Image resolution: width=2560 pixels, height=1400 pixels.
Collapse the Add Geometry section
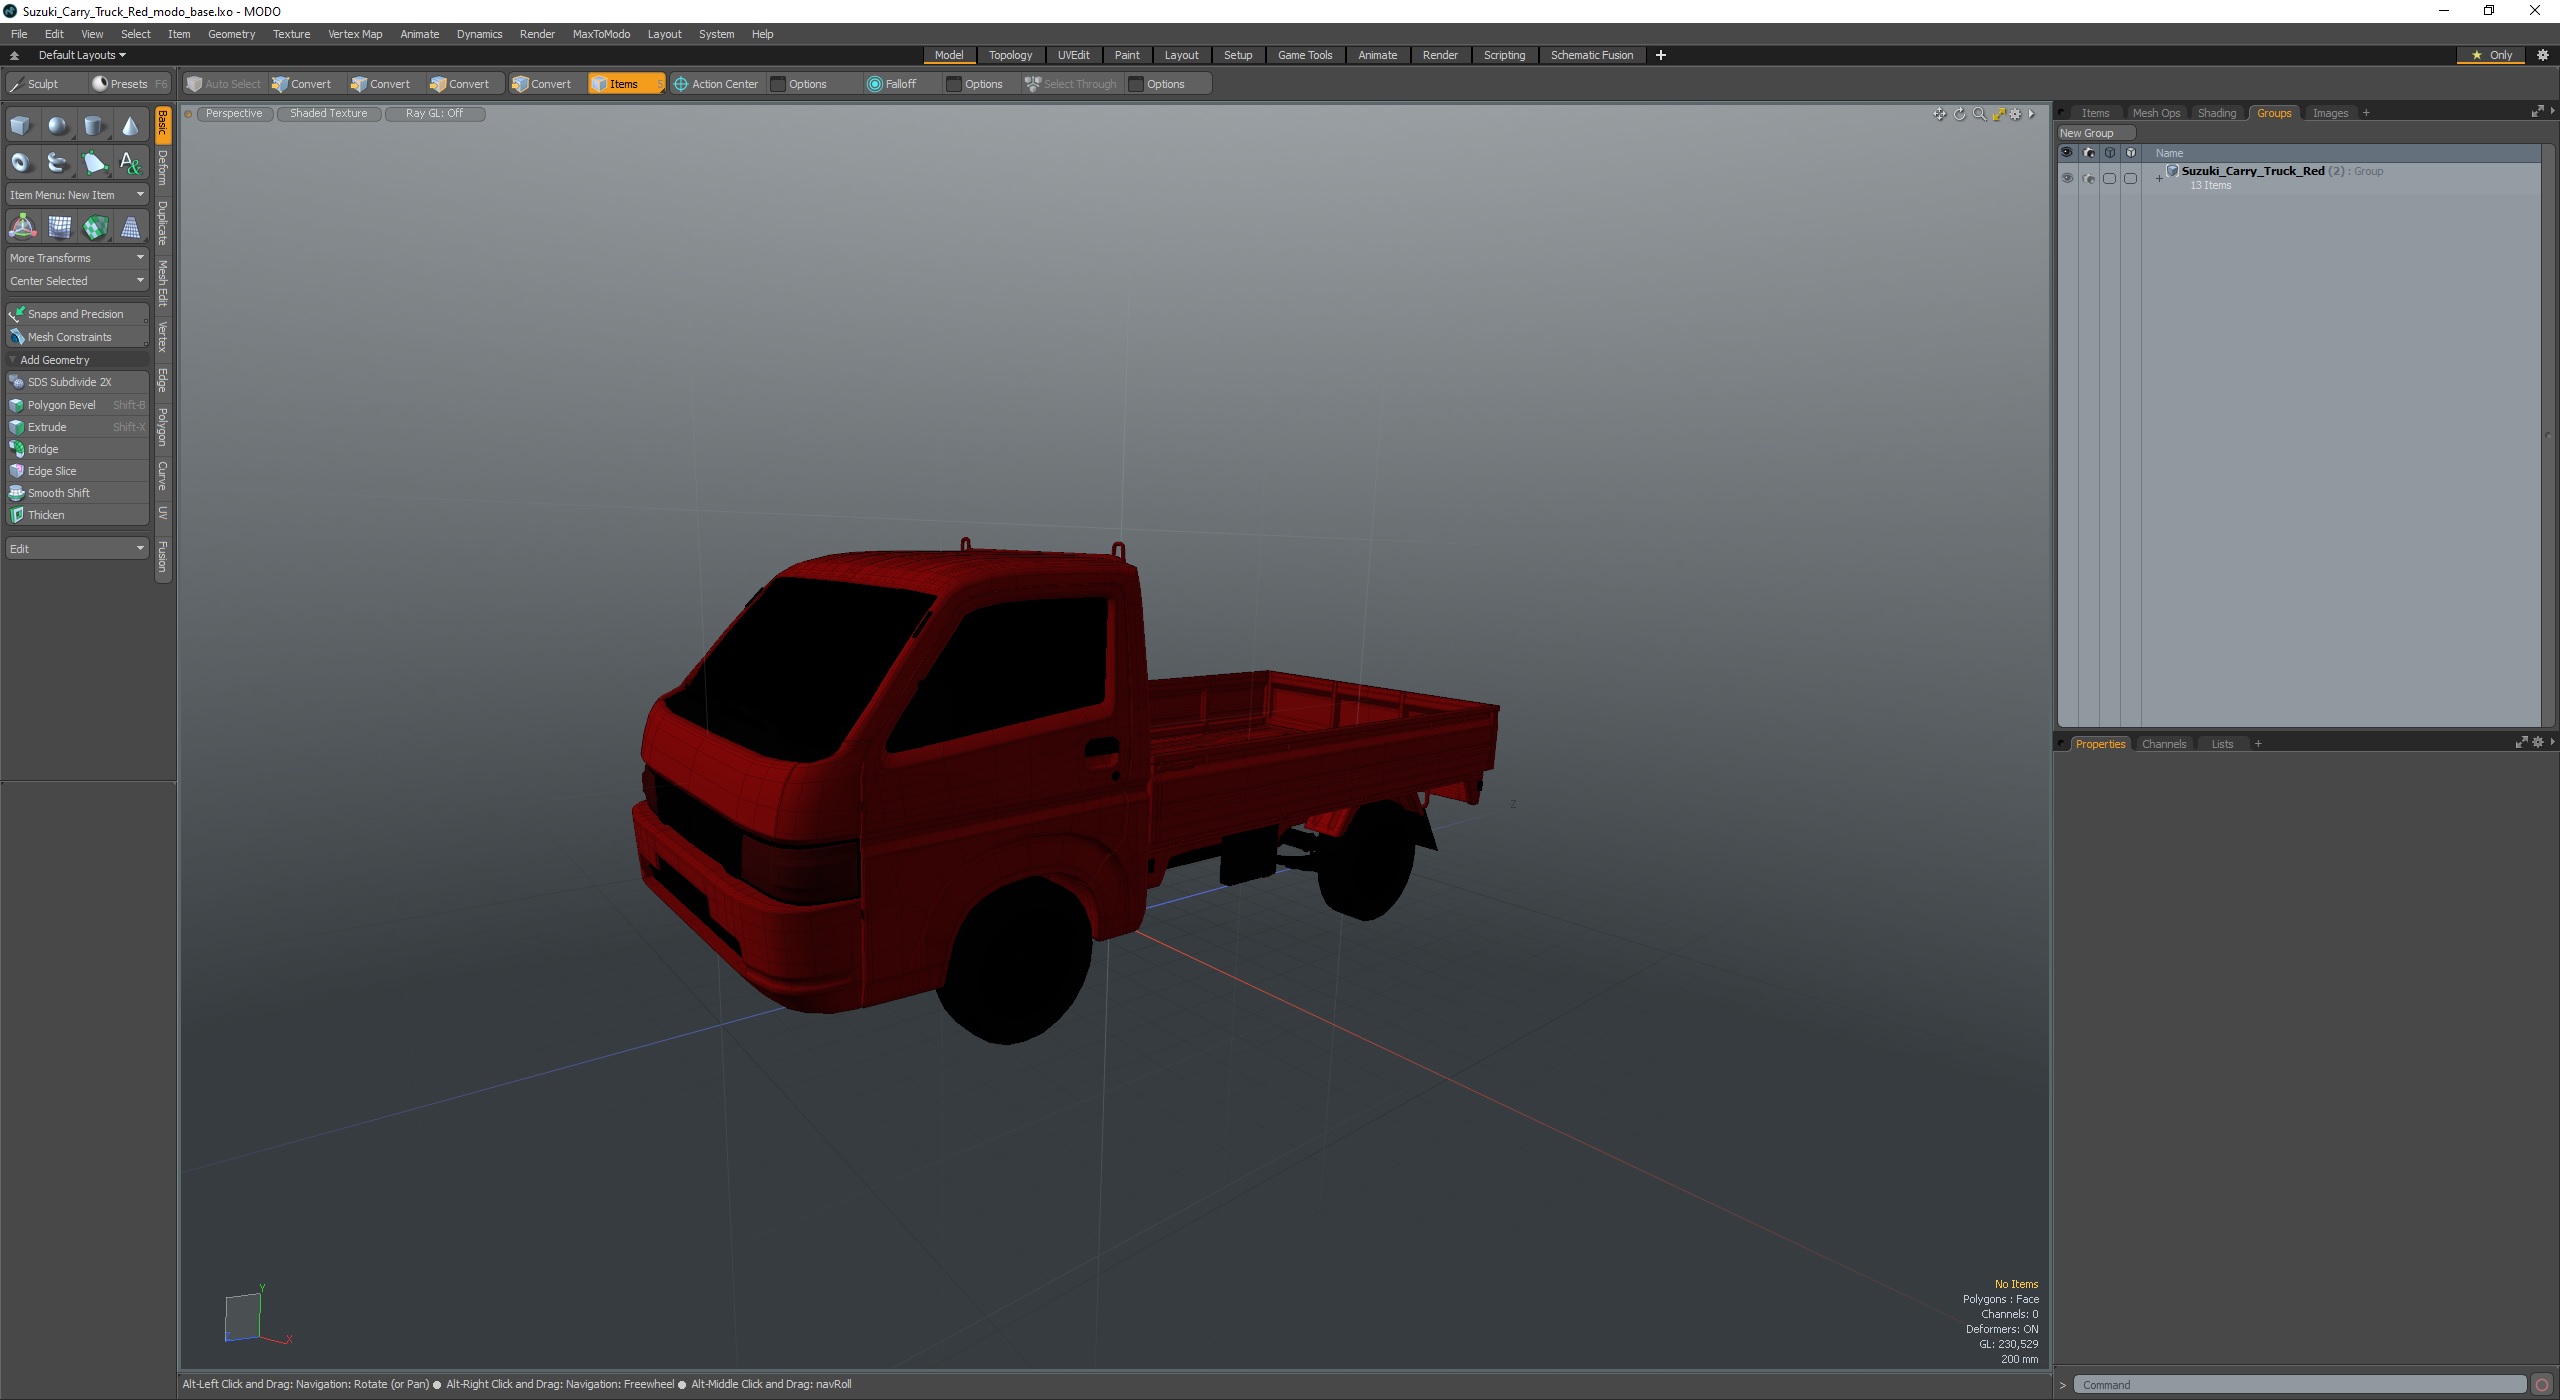(x=77, y=360)
